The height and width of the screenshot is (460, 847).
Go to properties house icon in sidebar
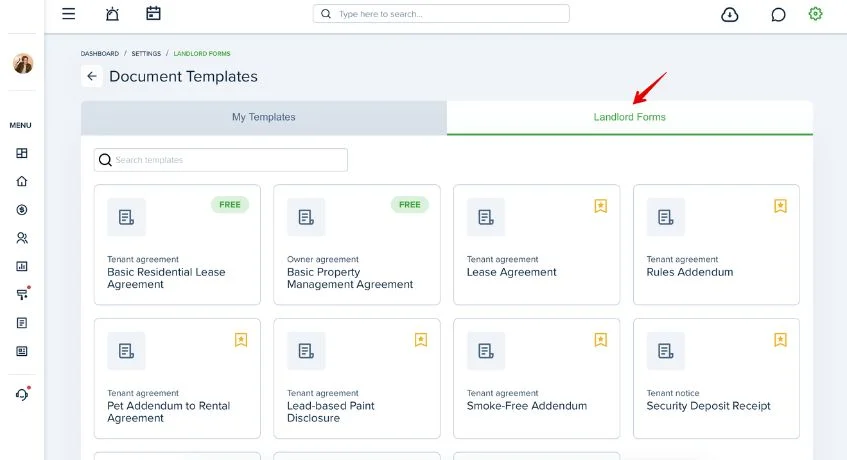coord(22,181)
